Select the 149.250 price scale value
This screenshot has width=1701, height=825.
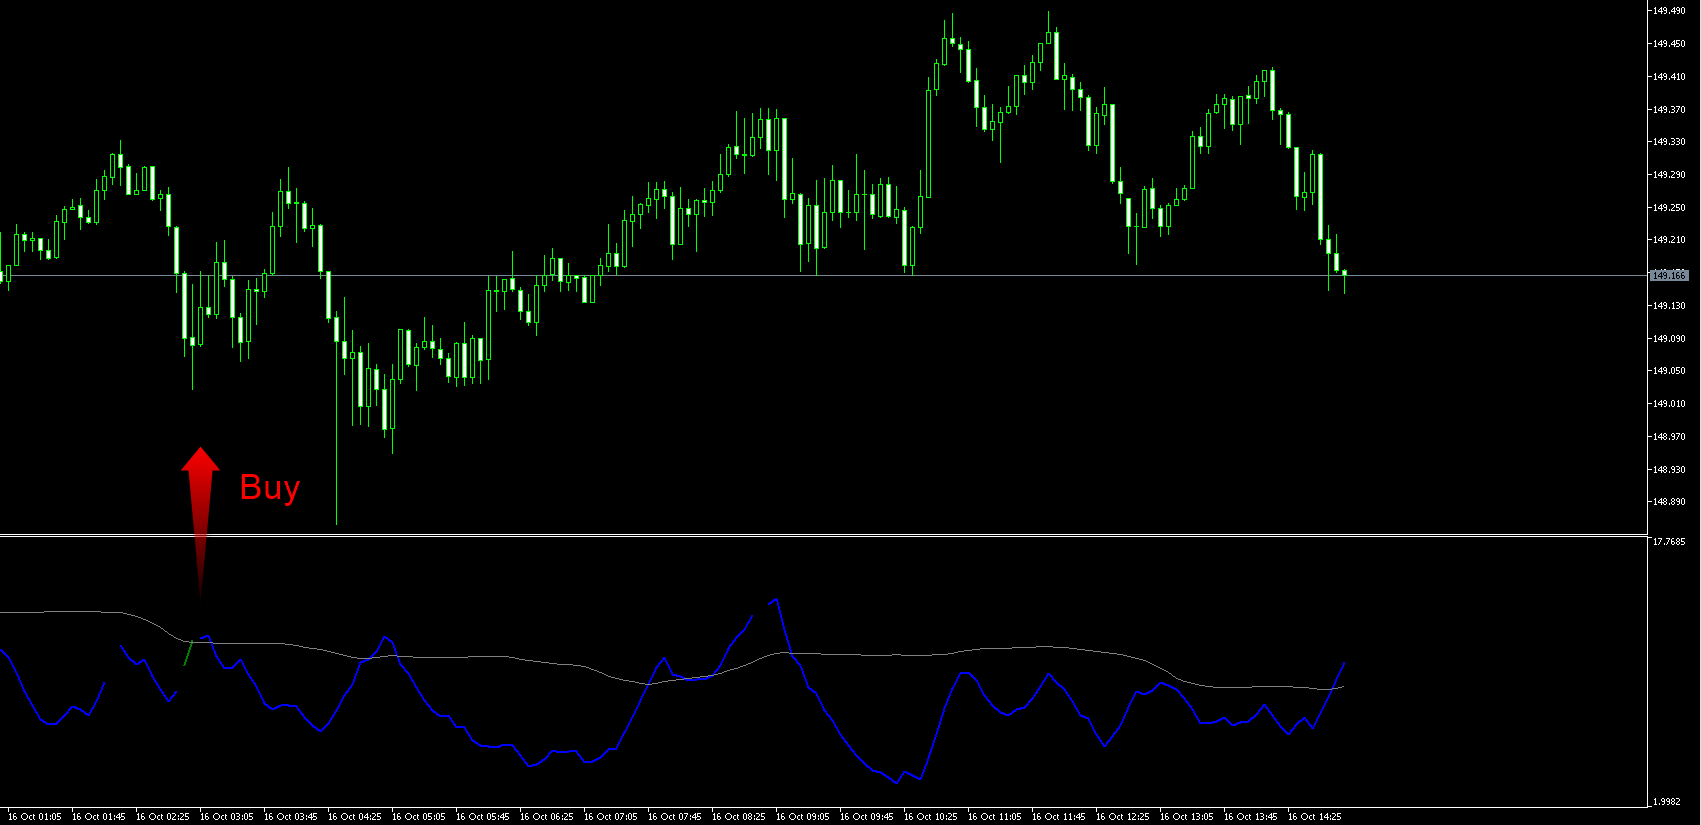click(x=1669, y=208)
